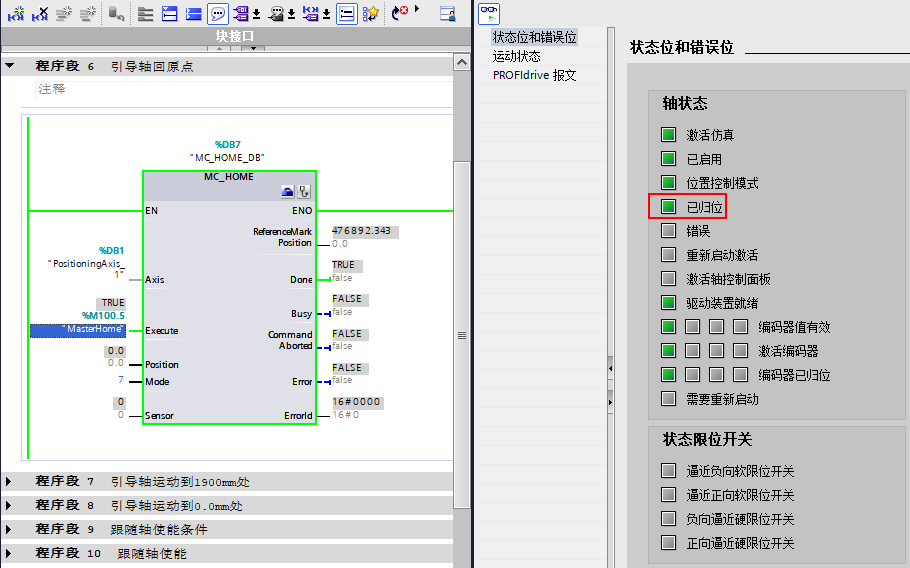This screenshot has width=910, height=568.
Task: Click the tag information display icon
Action: 277,13
